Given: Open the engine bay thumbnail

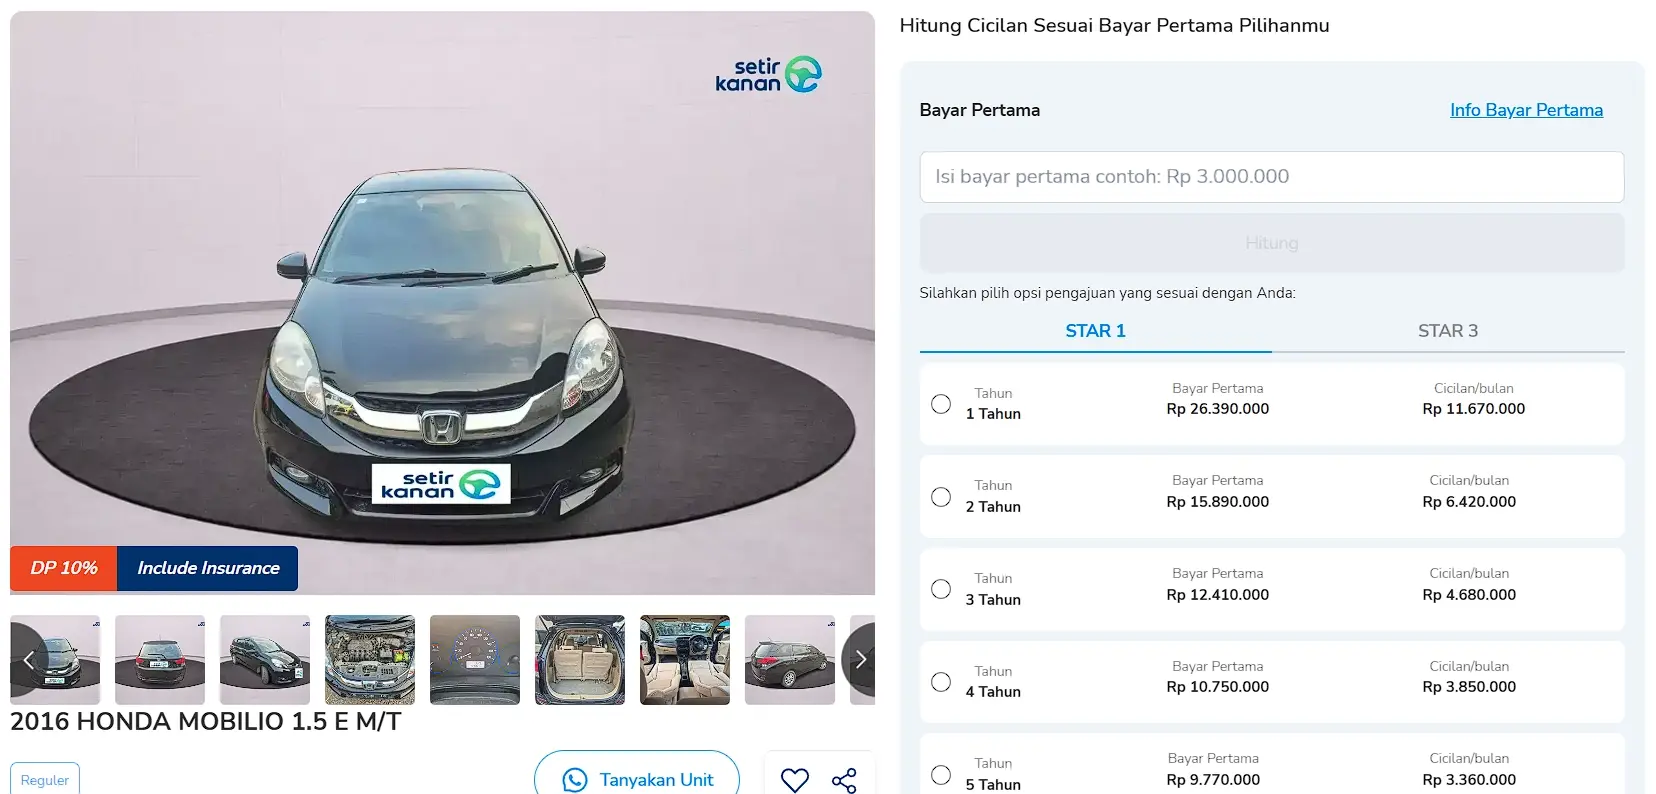Looking at the screenshot, I should point(370,660).
